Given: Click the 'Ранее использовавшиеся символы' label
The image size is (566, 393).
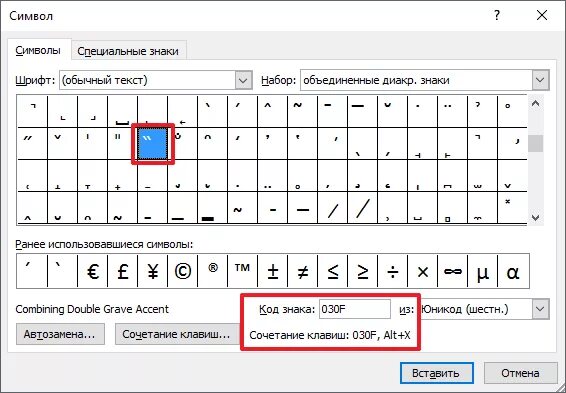Looking at the screenshot, I should 104,245.
